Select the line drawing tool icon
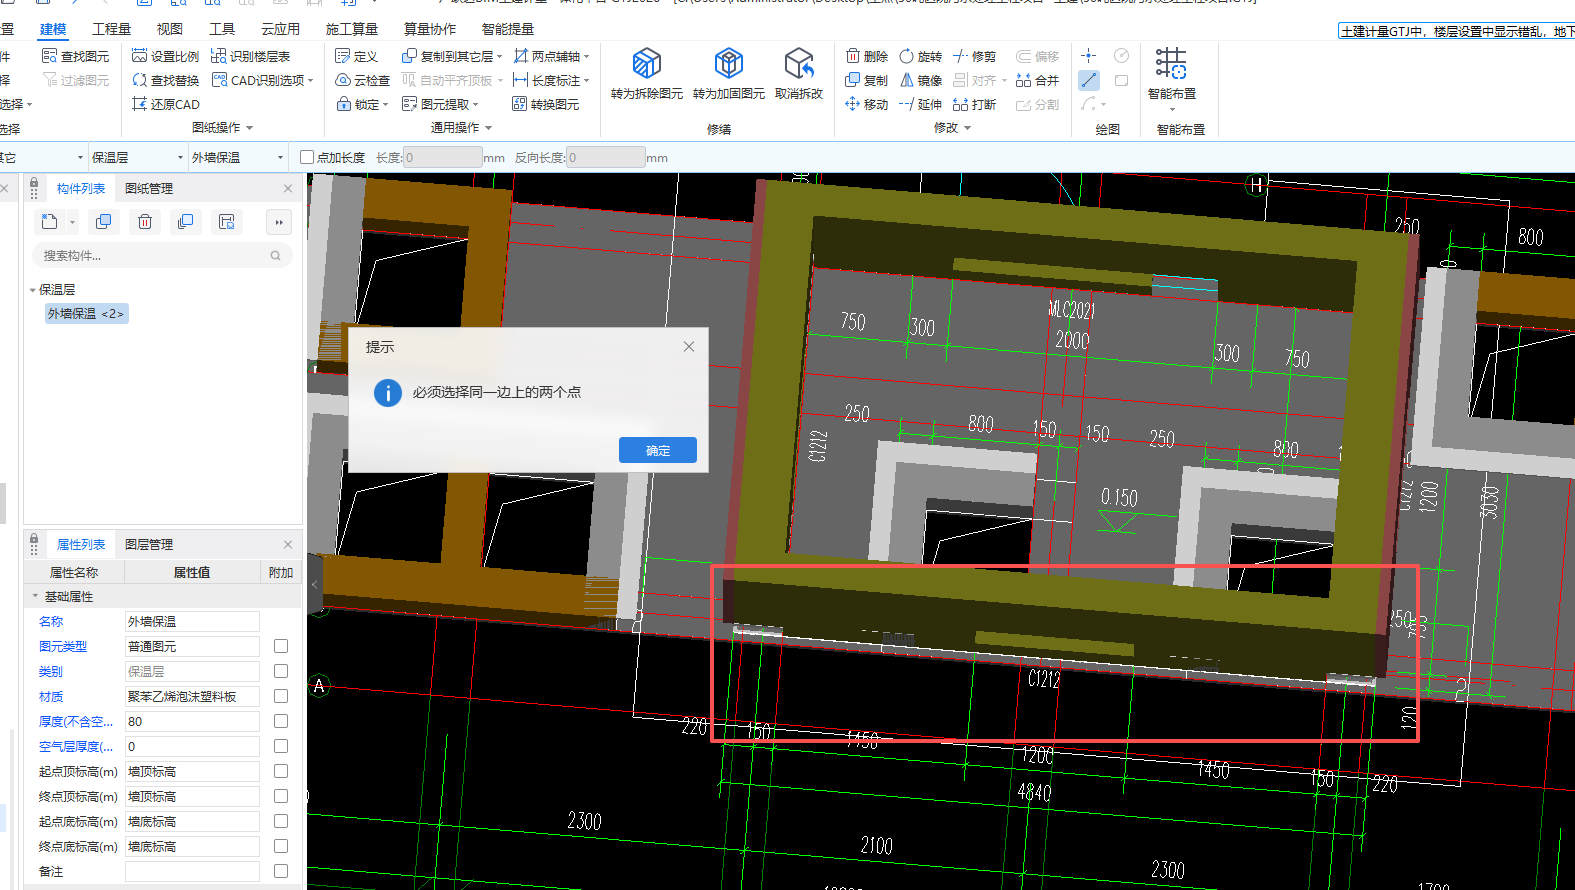This screenshot has width=1575, height=890. (x=1089, y=80)
